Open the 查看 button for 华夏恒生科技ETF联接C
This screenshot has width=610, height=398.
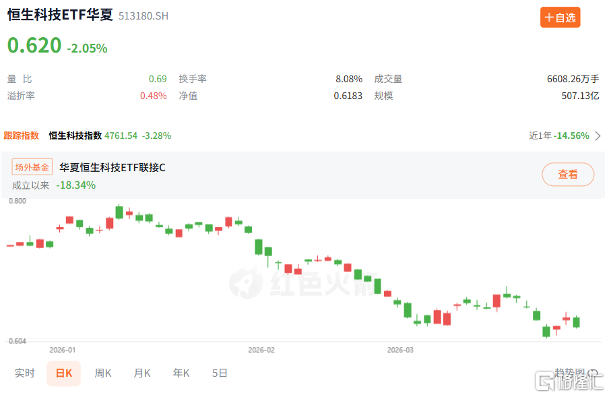(x=568, y=174)
